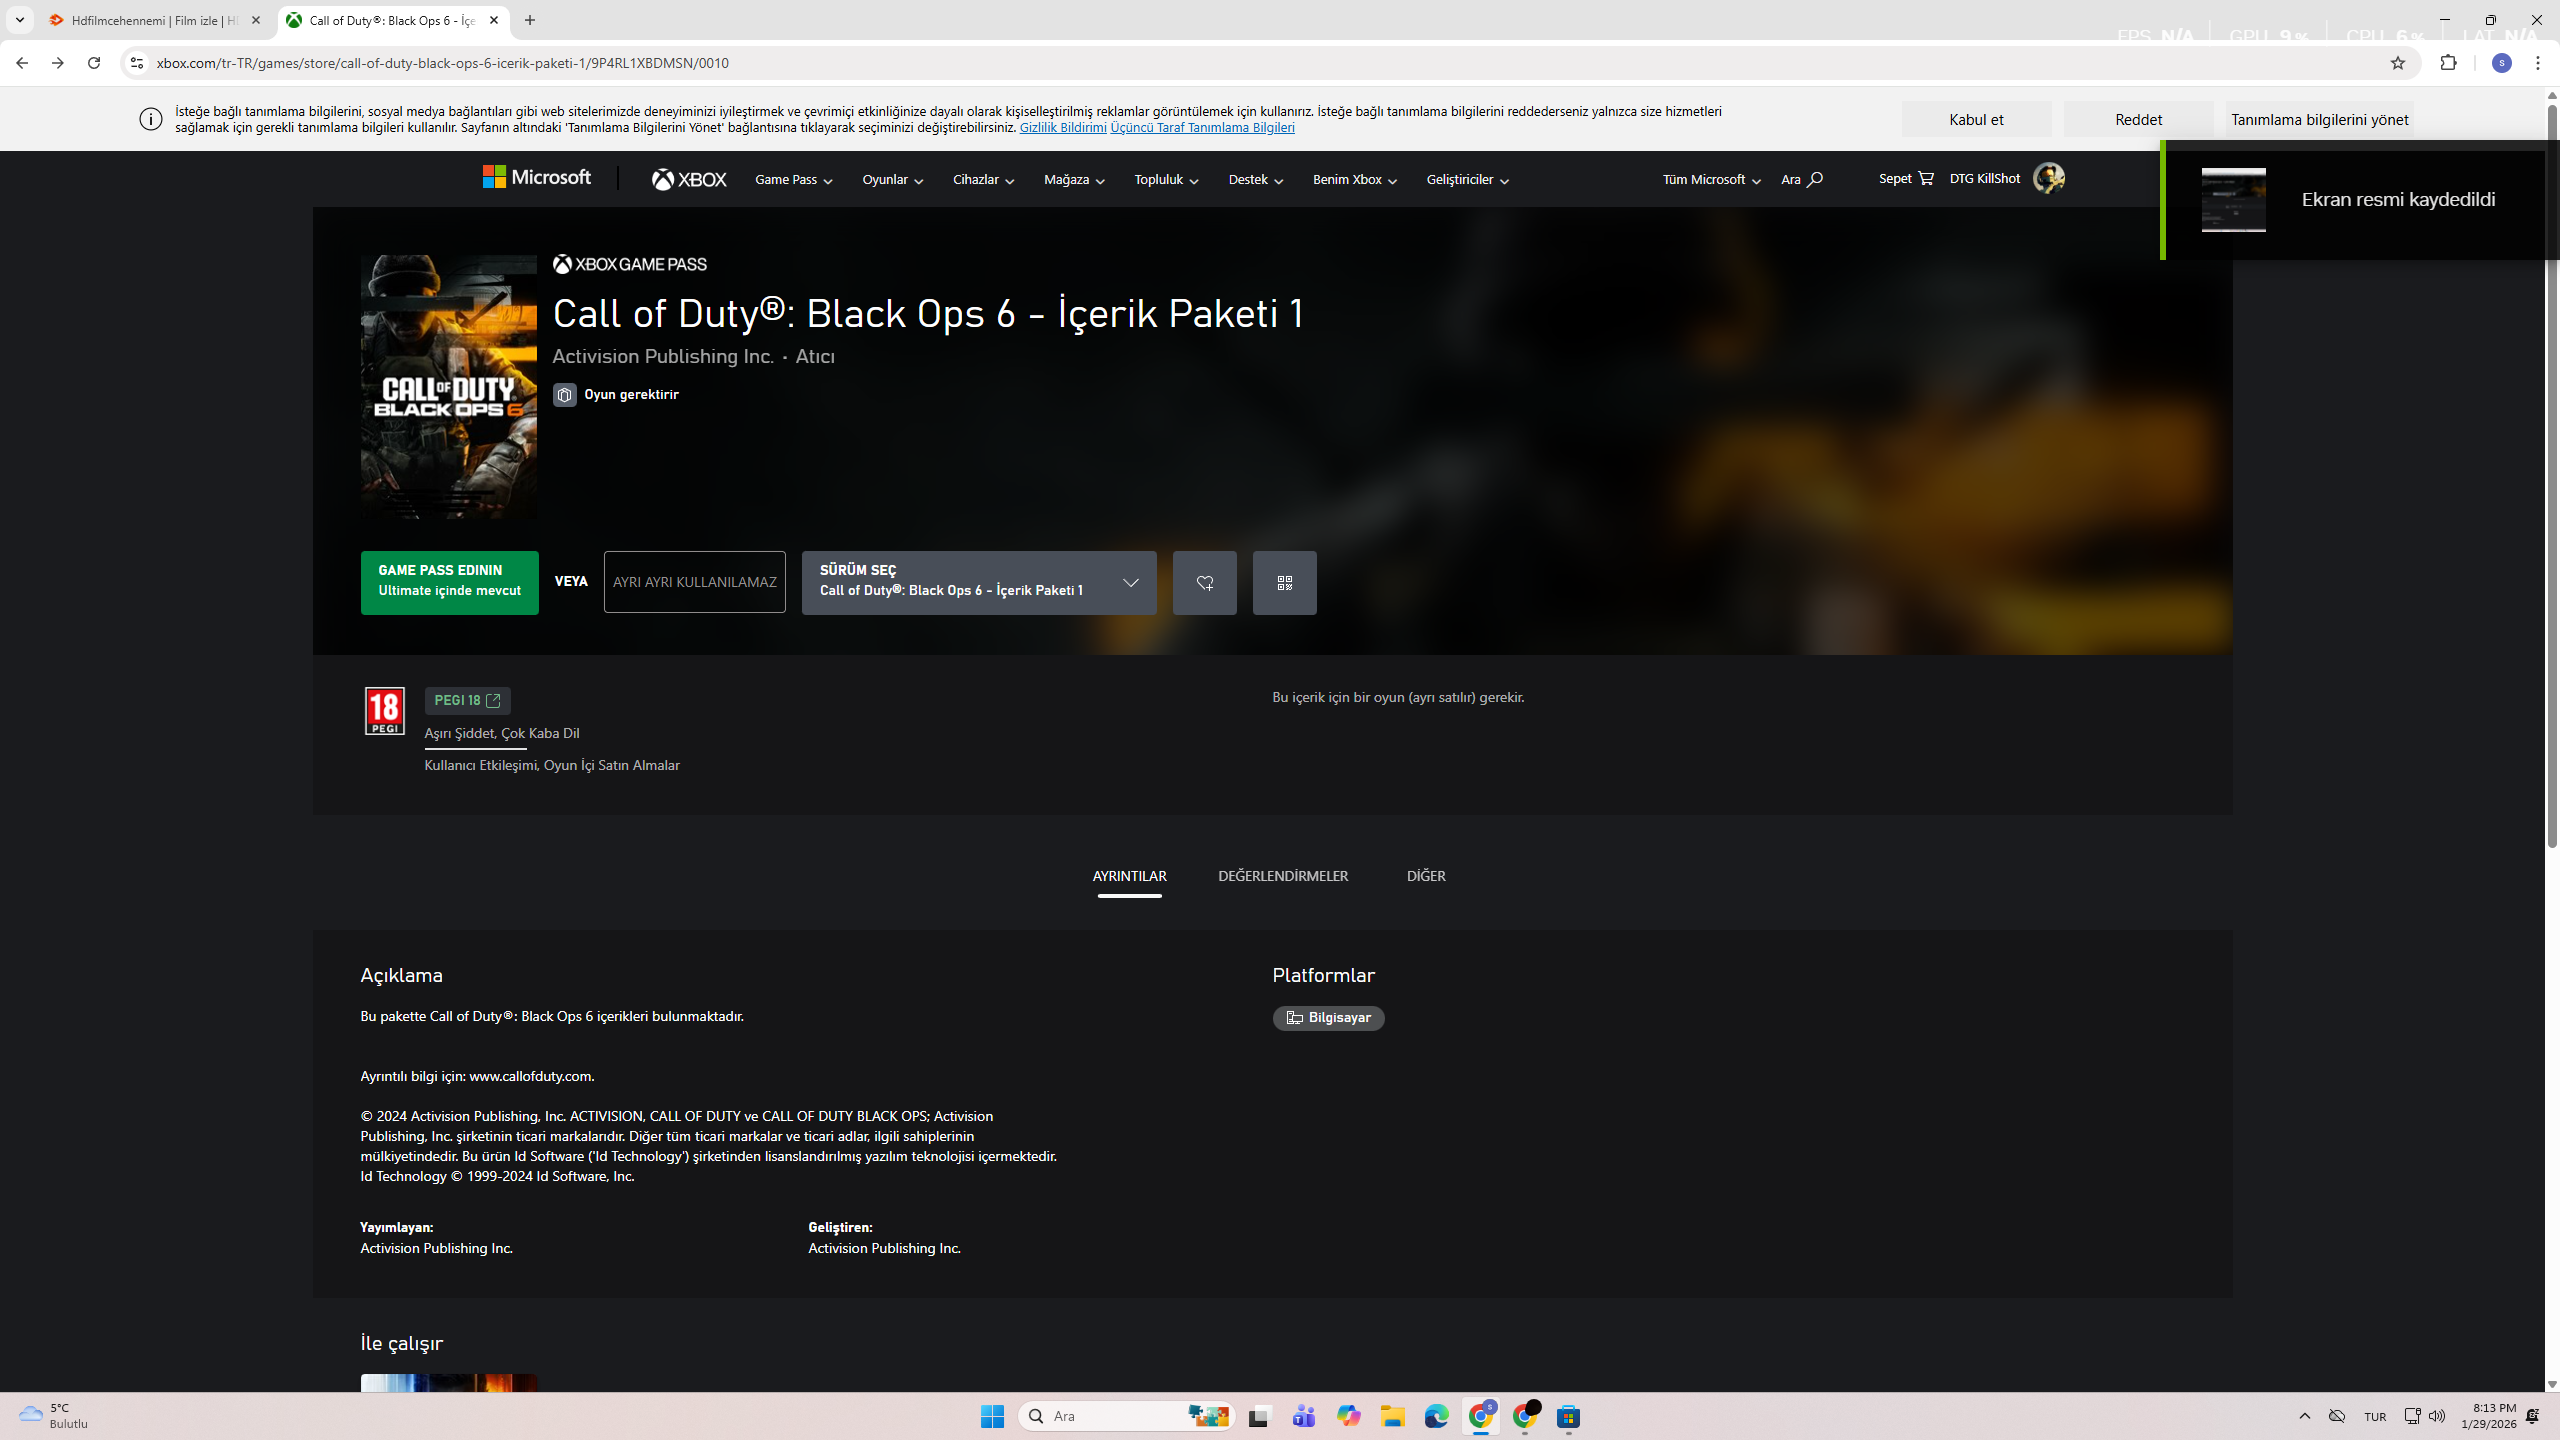Image resolution: width=2560 pixels, height=1440 pixels.
Task: Open Microsoft Edge from the taskbar
Action: [1437, 1416]
